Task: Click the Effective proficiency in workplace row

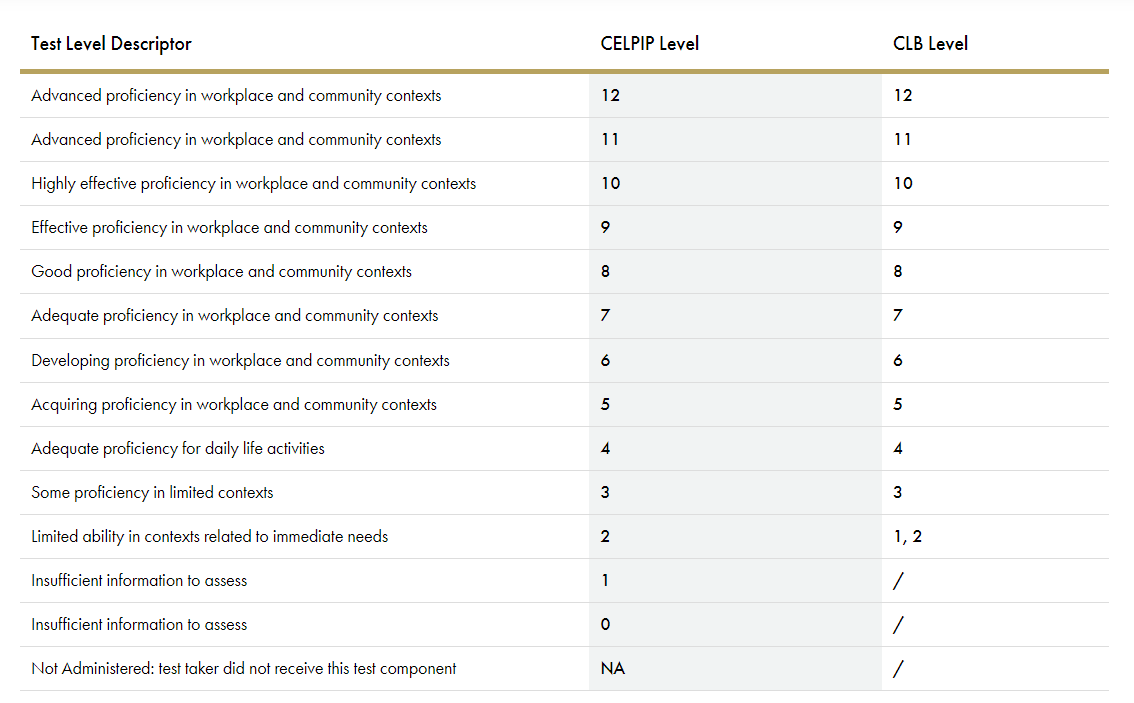Action: 564,228
